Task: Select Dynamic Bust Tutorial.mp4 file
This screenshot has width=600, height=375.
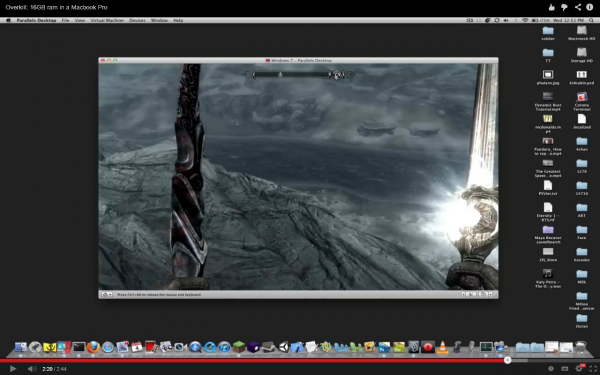Action: point(548,101)
